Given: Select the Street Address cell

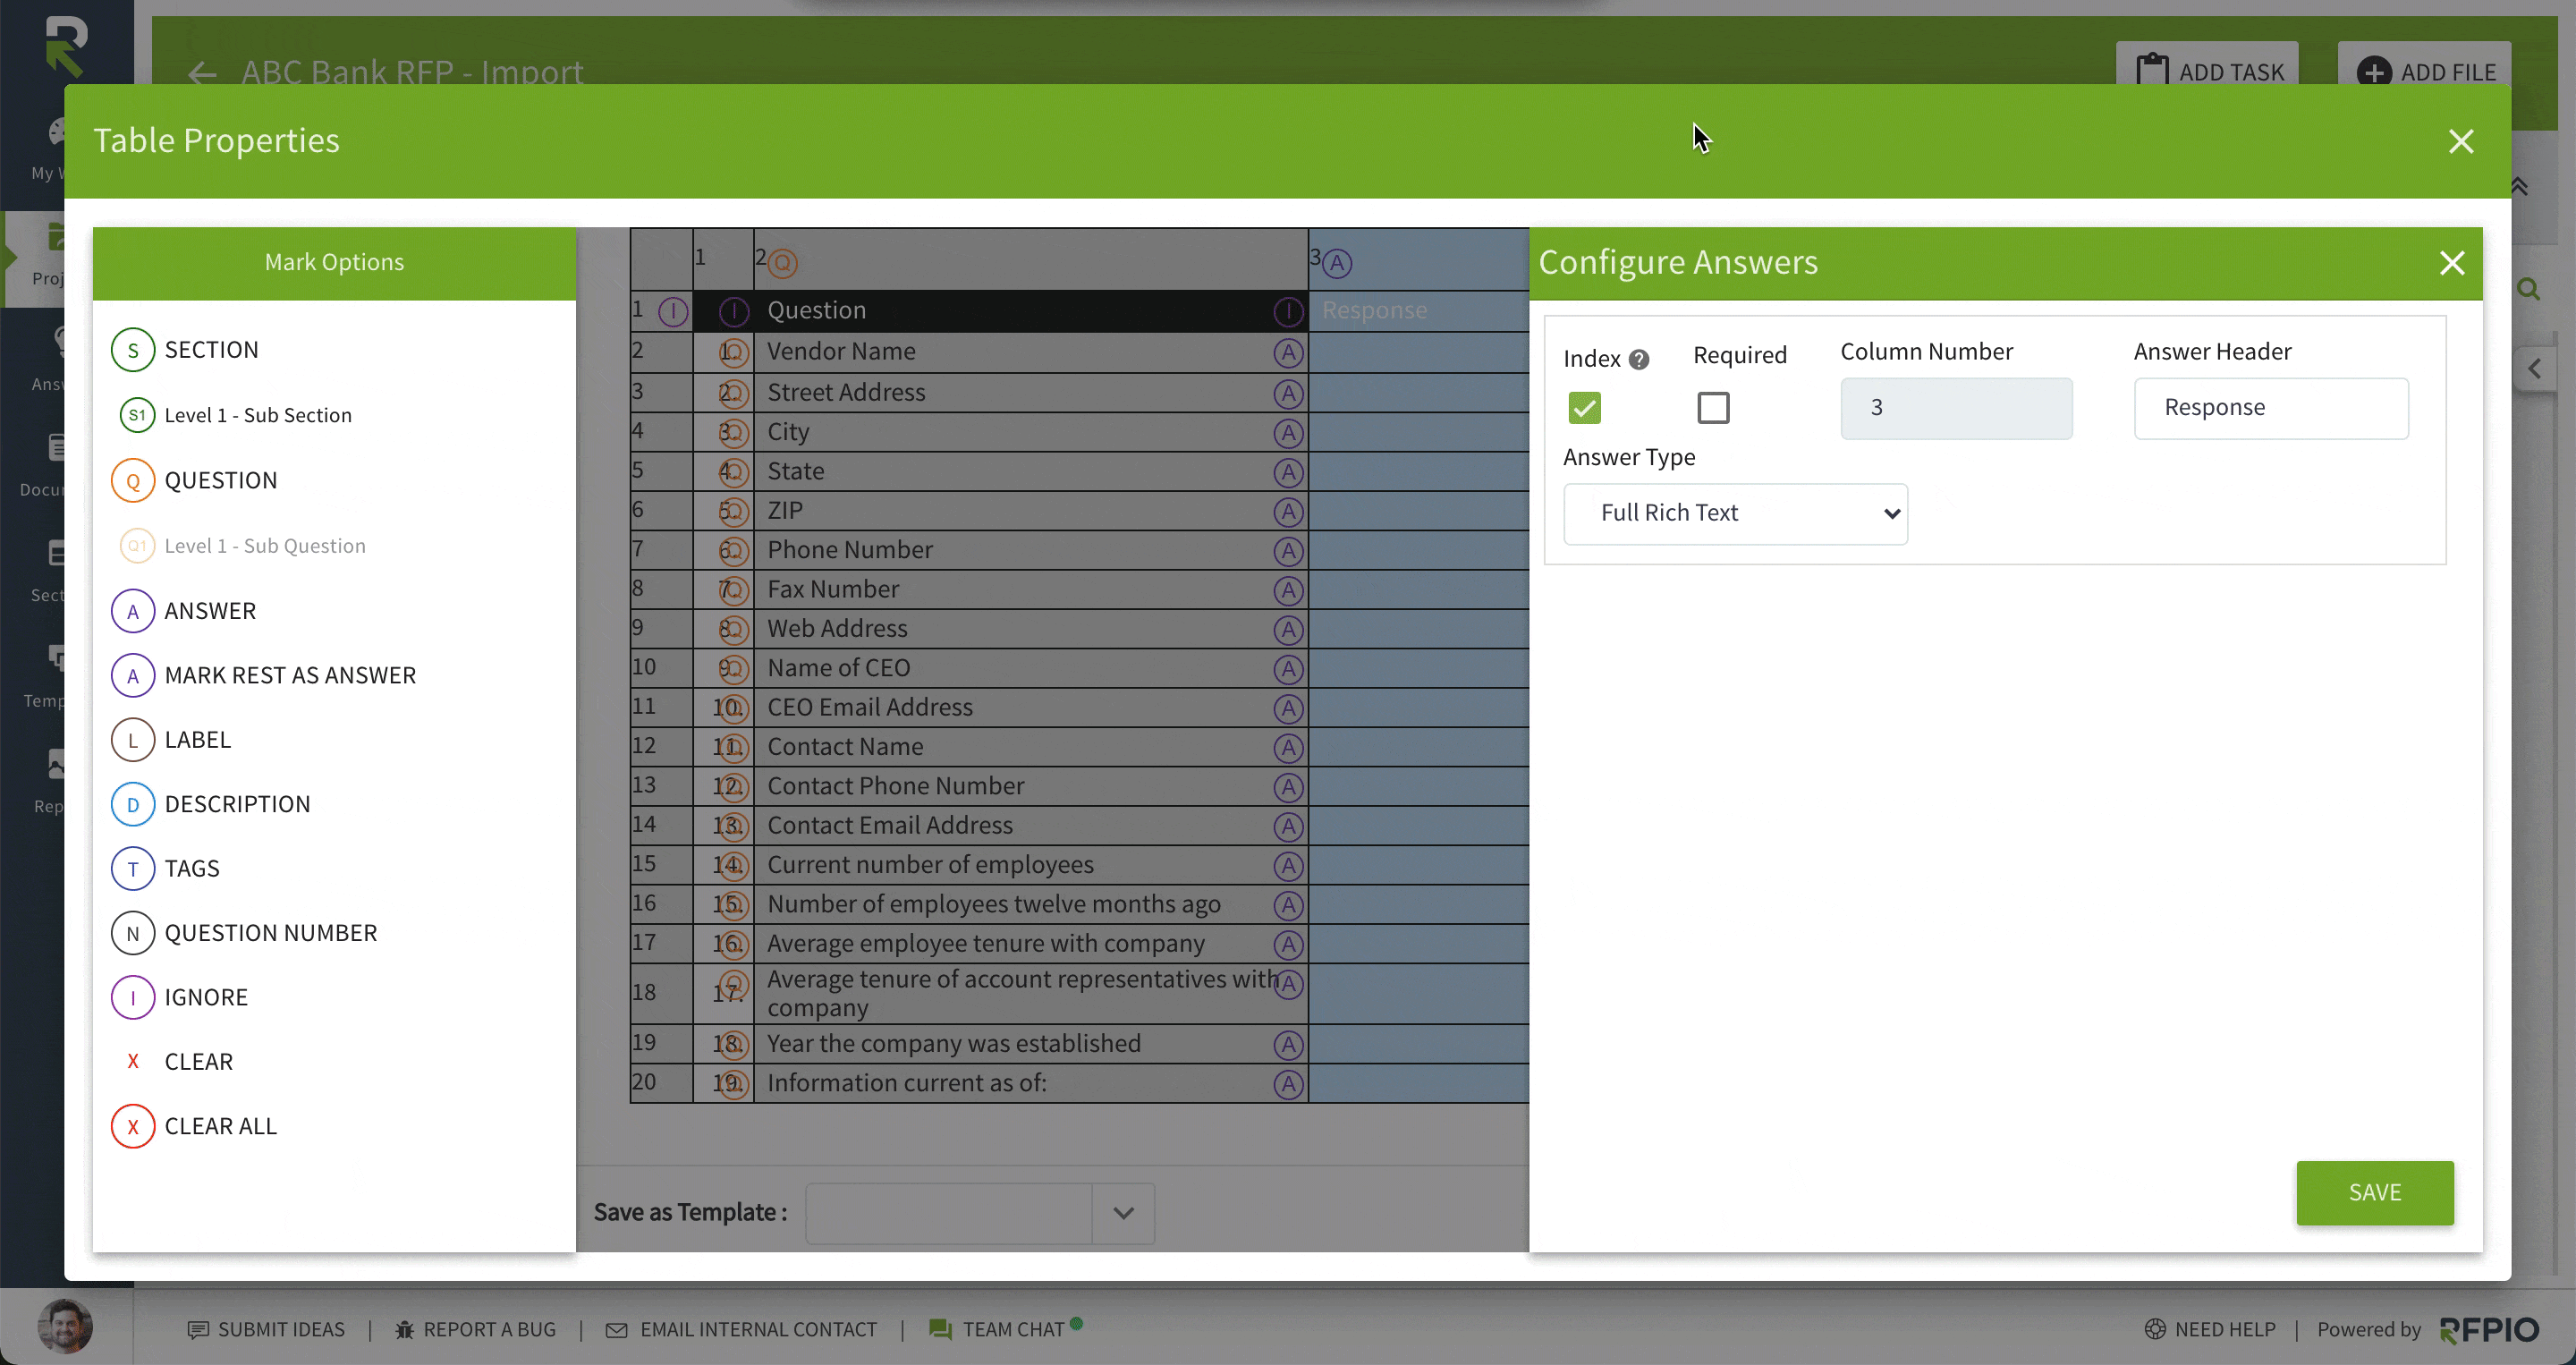Looking at the screenshot, I should point(1030,393).
